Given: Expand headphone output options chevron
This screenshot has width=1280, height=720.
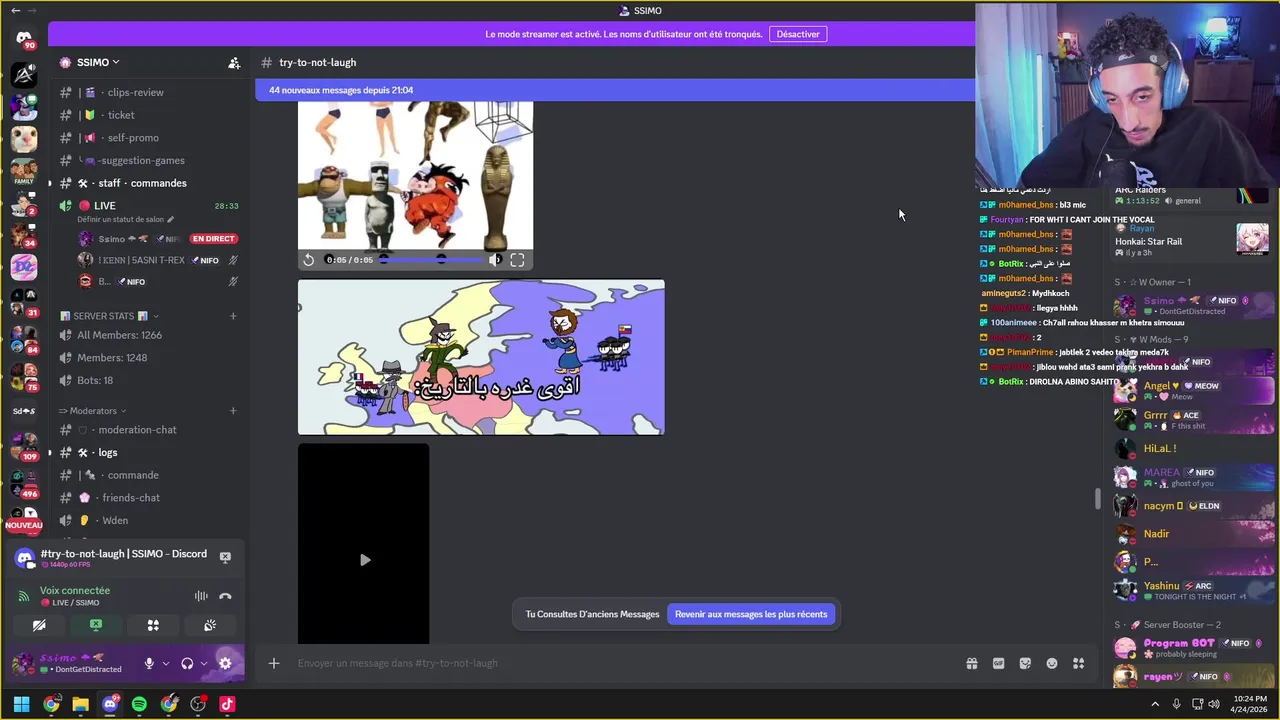Looking at the screenshot, I should tap(204, 663).
